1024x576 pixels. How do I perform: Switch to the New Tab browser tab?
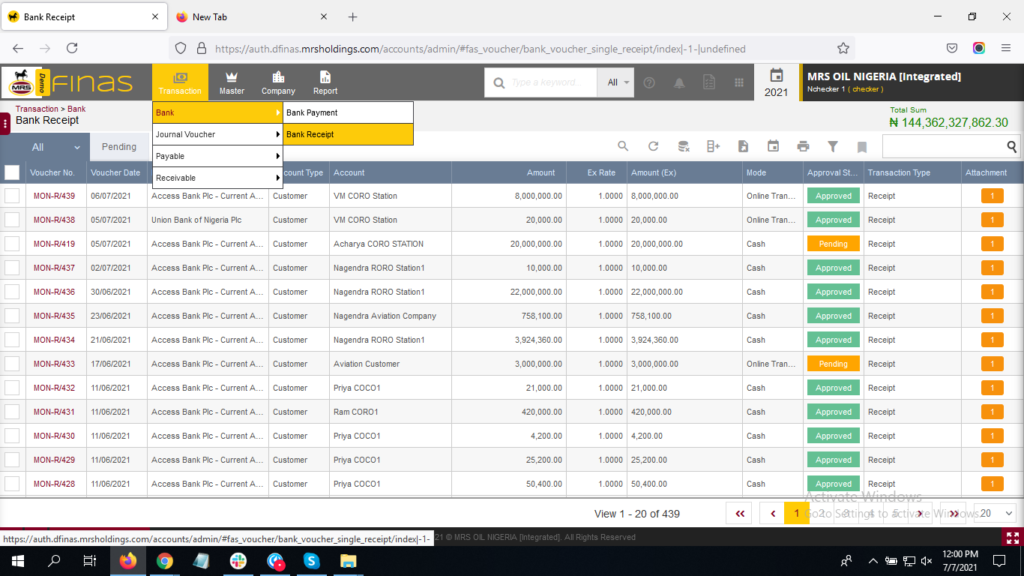[251, 17]
